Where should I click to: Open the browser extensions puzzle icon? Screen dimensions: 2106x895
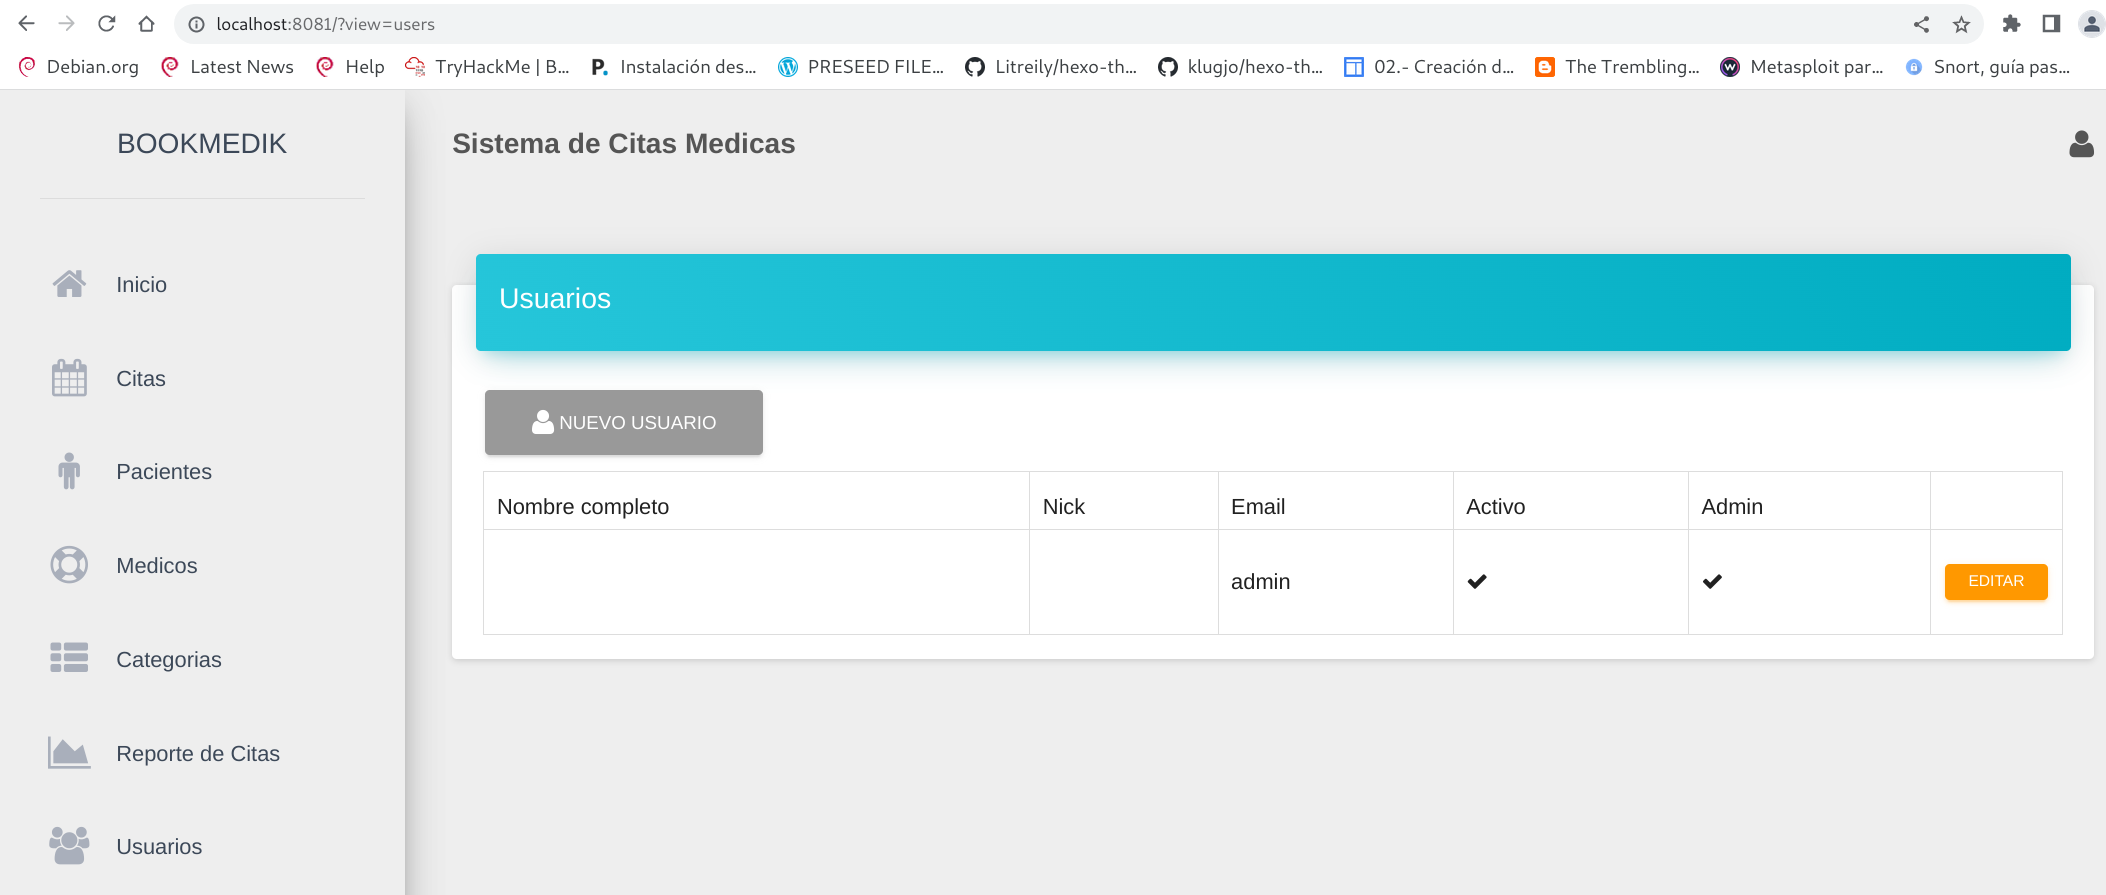click(x=2011, y=24)
